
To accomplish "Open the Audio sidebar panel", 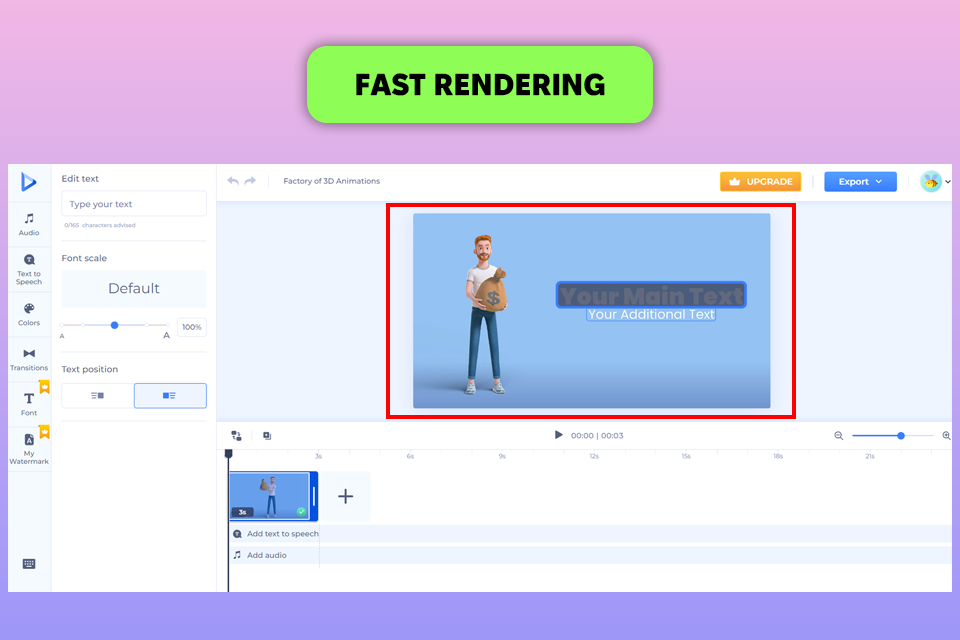I will [29, 224].
